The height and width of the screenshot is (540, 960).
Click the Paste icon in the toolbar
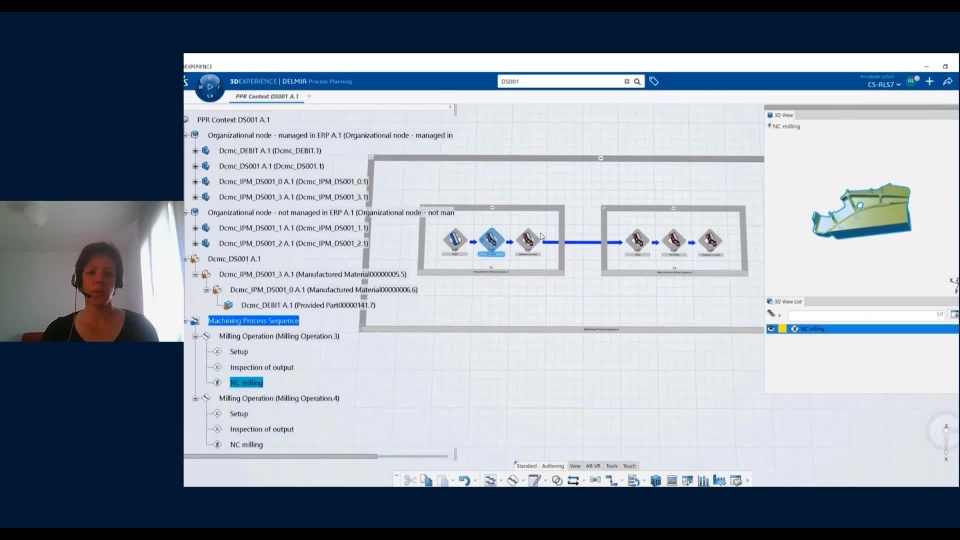pyautogui.click(x=443, y=481)
